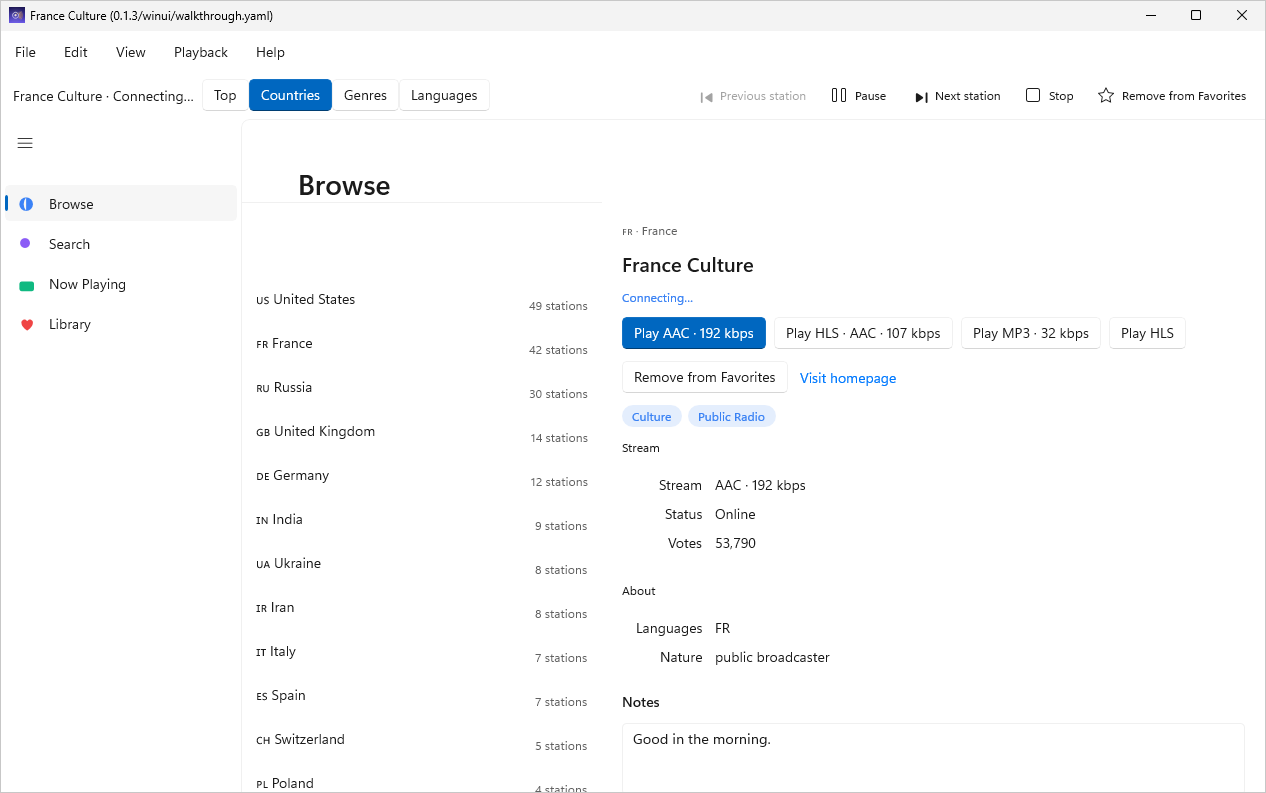
Task: Click the red heart Library icon
Action: pyautogui.click(x=27, y=324)
